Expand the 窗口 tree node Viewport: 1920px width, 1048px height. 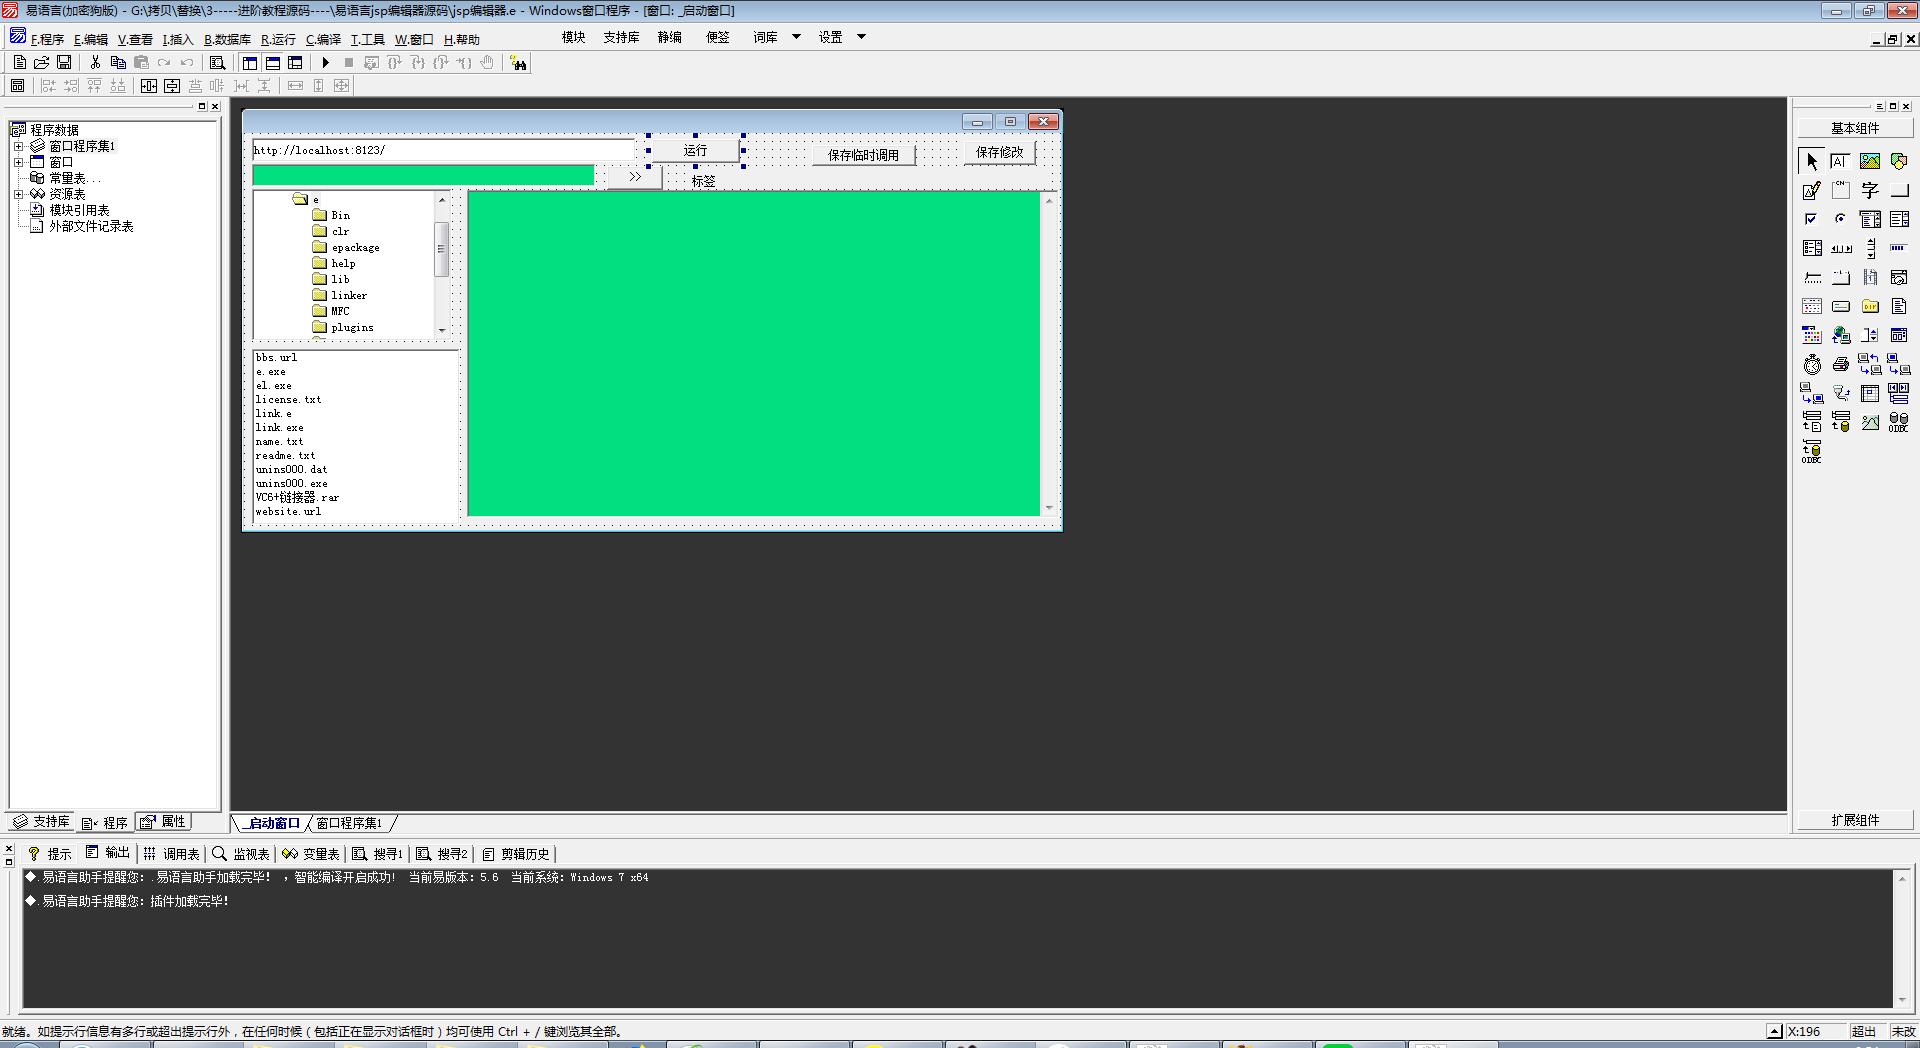tap(18, 162)
